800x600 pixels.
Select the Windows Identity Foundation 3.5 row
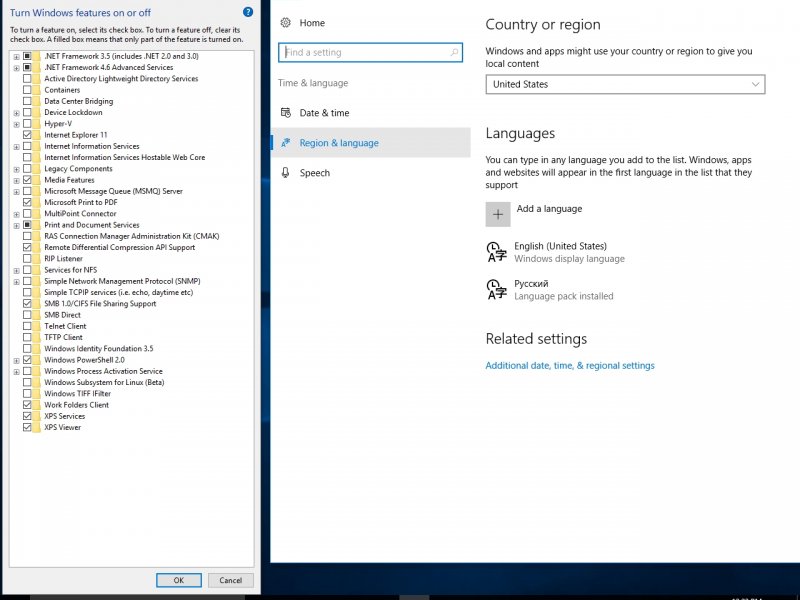click(x=98, y=348)
